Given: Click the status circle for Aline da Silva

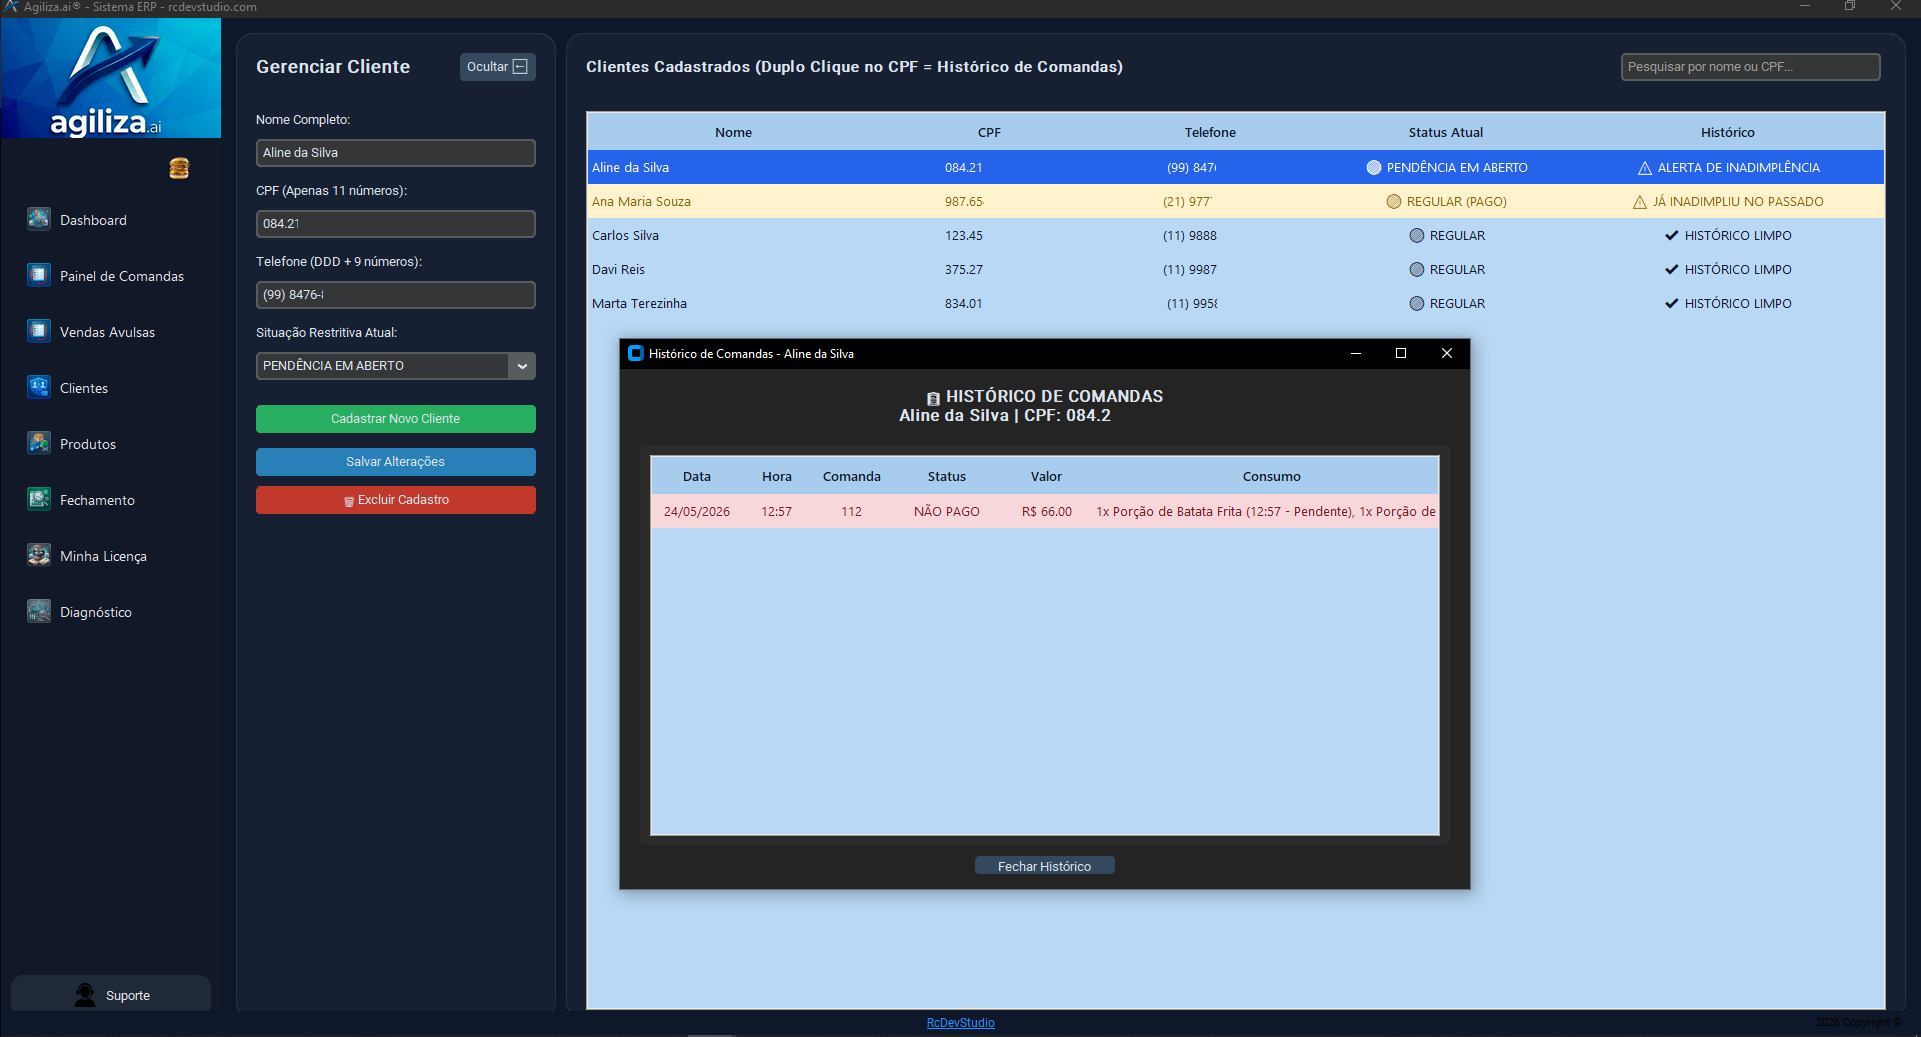Looking at the screenshot, I should coord(1374,168).
